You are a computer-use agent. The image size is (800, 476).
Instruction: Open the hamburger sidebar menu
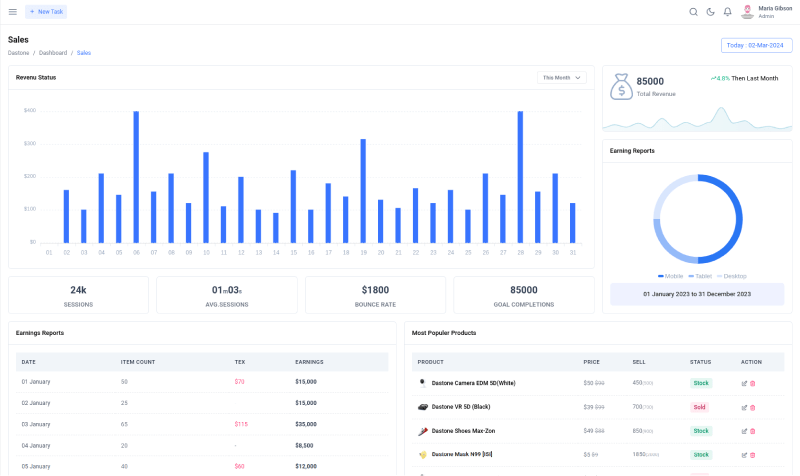click(12, 12)
